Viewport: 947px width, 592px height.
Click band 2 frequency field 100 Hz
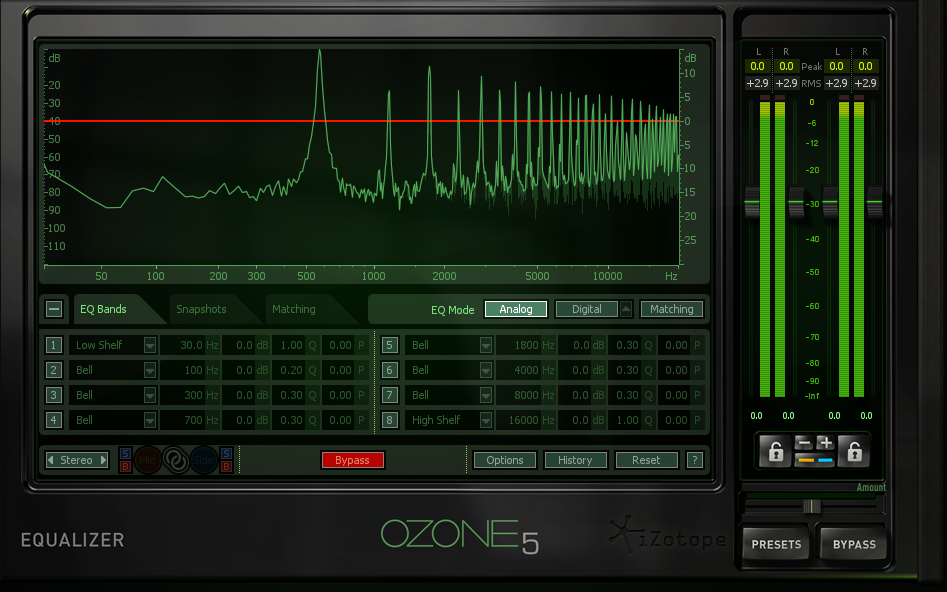(x=190, y=370)
